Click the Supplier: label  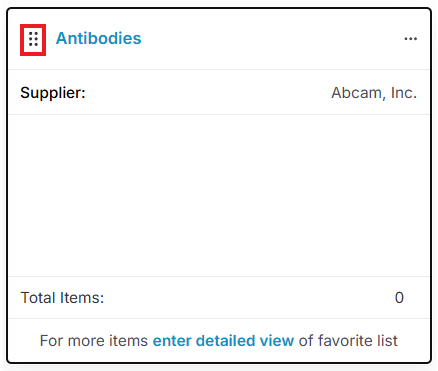[x=53, y=93]
